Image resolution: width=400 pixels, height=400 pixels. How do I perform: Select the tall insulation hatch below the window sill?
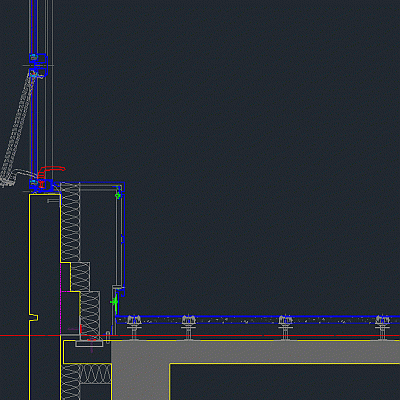point(70,222)
